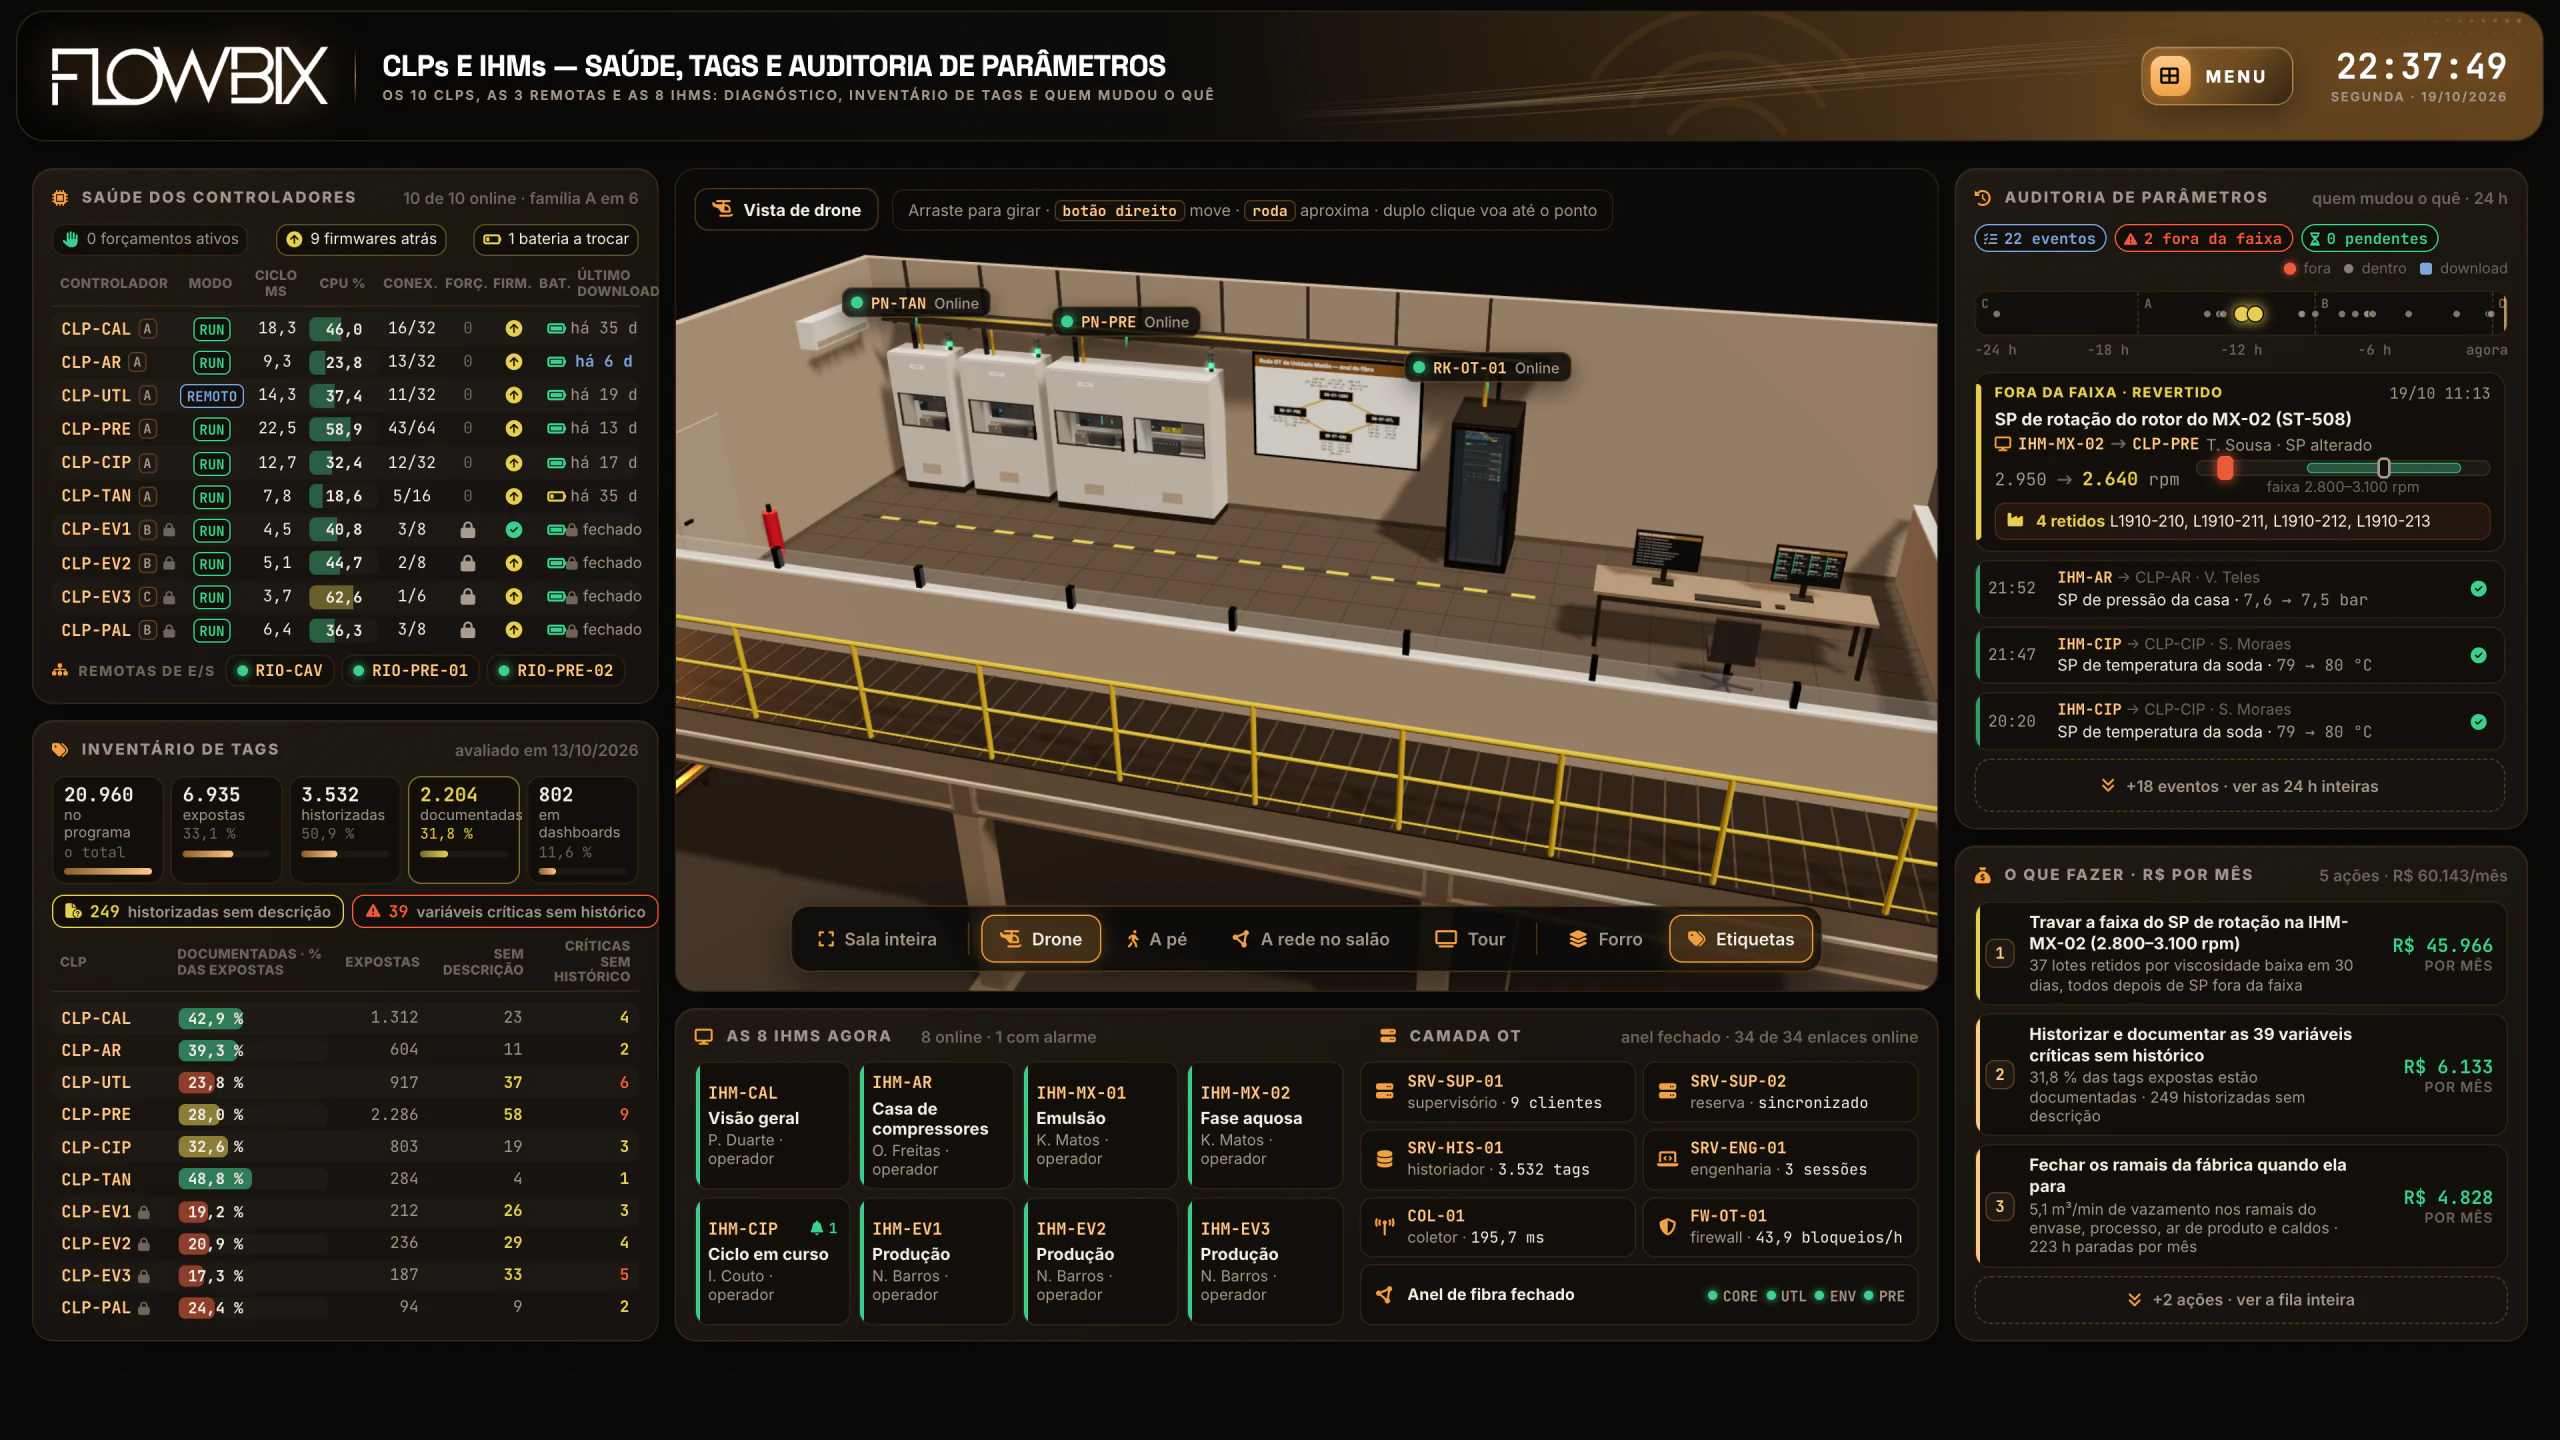Toggle the 2 fora da faixa filter
This screenshot has height=1440, width=2560.
point(2203,239)
